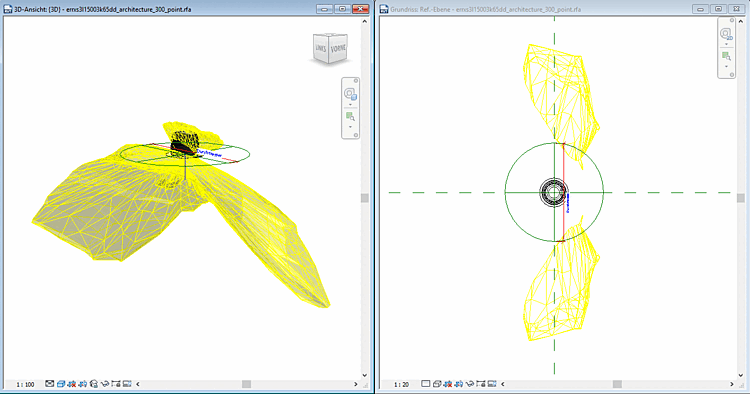Image resolution: width=750 pixels, height=394 pixels.
Task: Click temporary hide/isolate glasses in 3D view
Action: coord(105,383)
